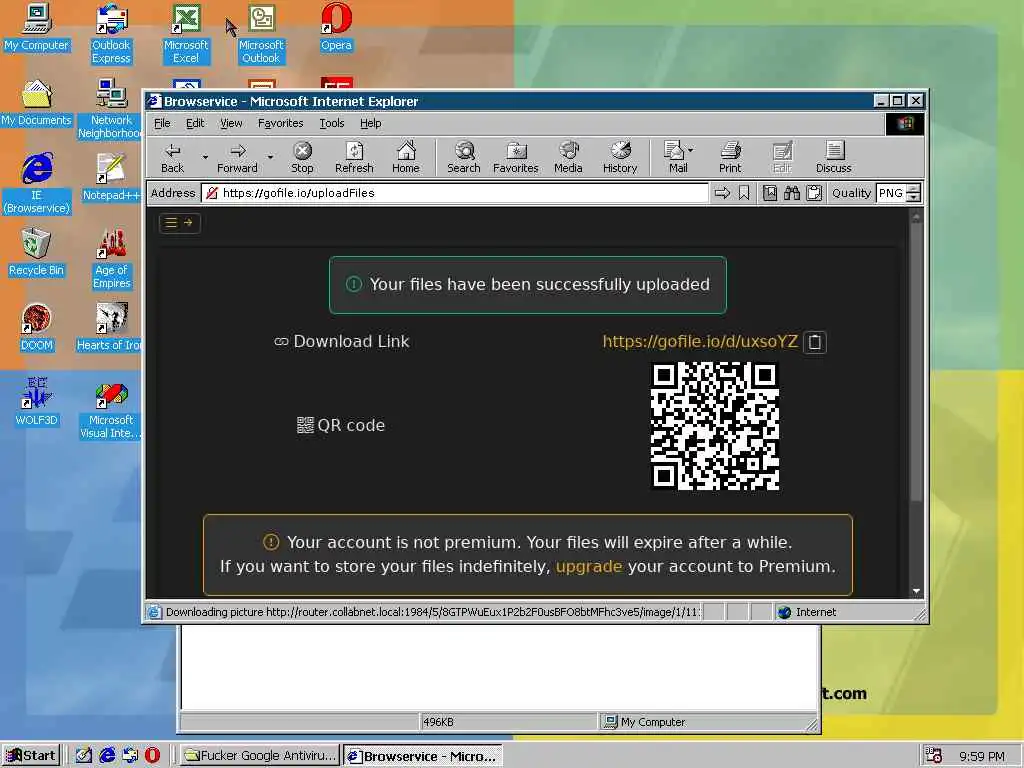Open the Recycle Bin icon
This screenshot has height=768, width=1024.
click(x=37, y=252)
